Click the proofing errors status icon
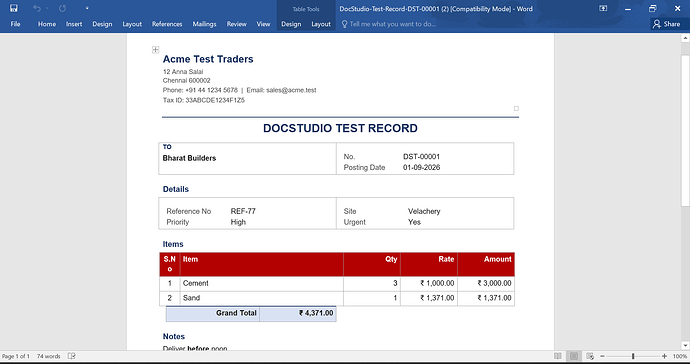Screen dimensions: 690x364 pos(72,356)
